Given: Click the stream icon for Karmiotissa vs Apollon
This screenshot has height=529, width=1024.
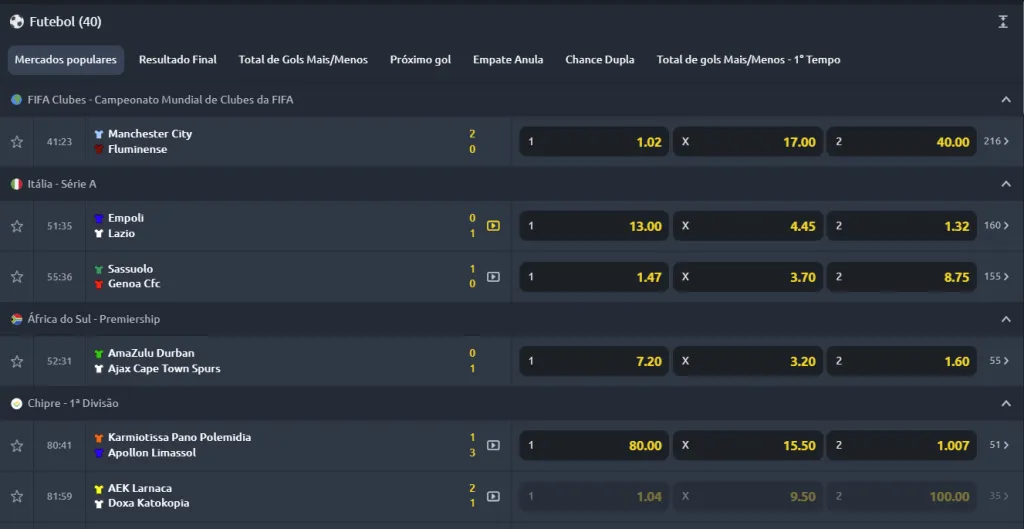Looking at the screenshot, I should [x=493, y=446].
